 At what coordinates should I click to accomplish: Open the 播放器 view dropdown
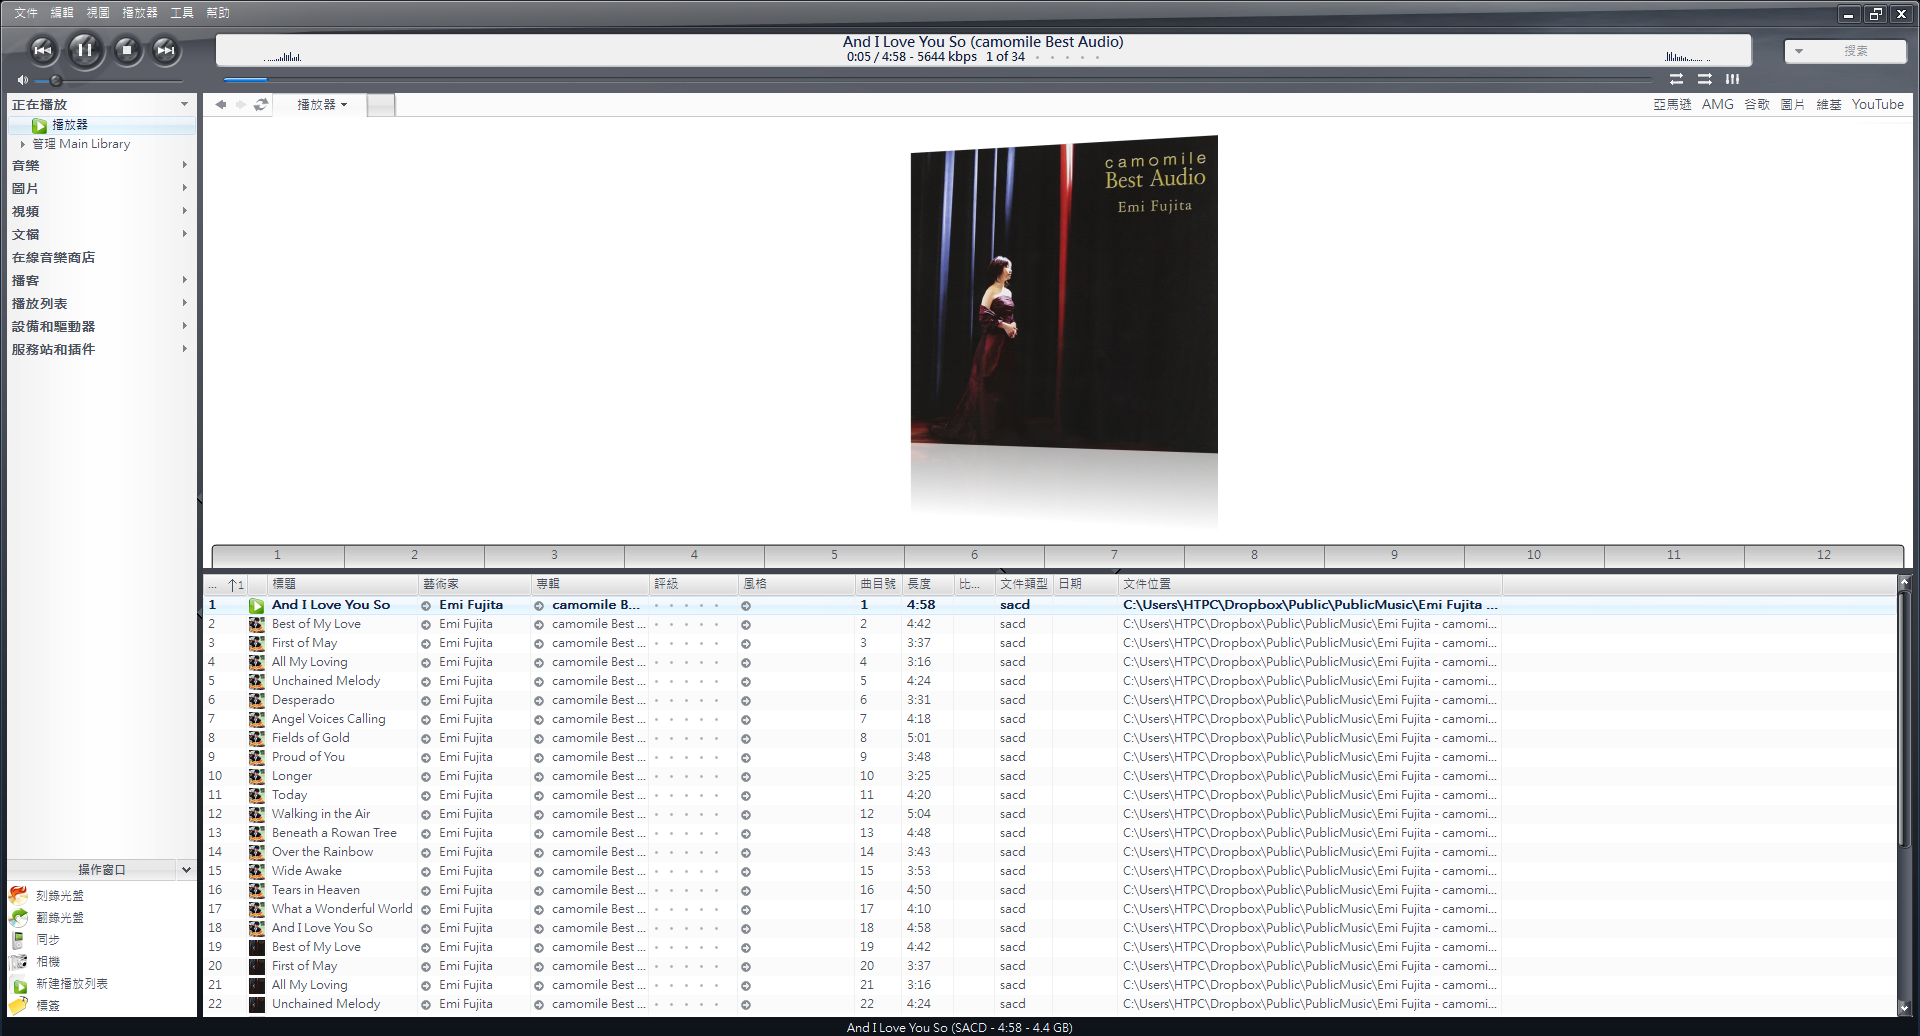coord(322,104)
